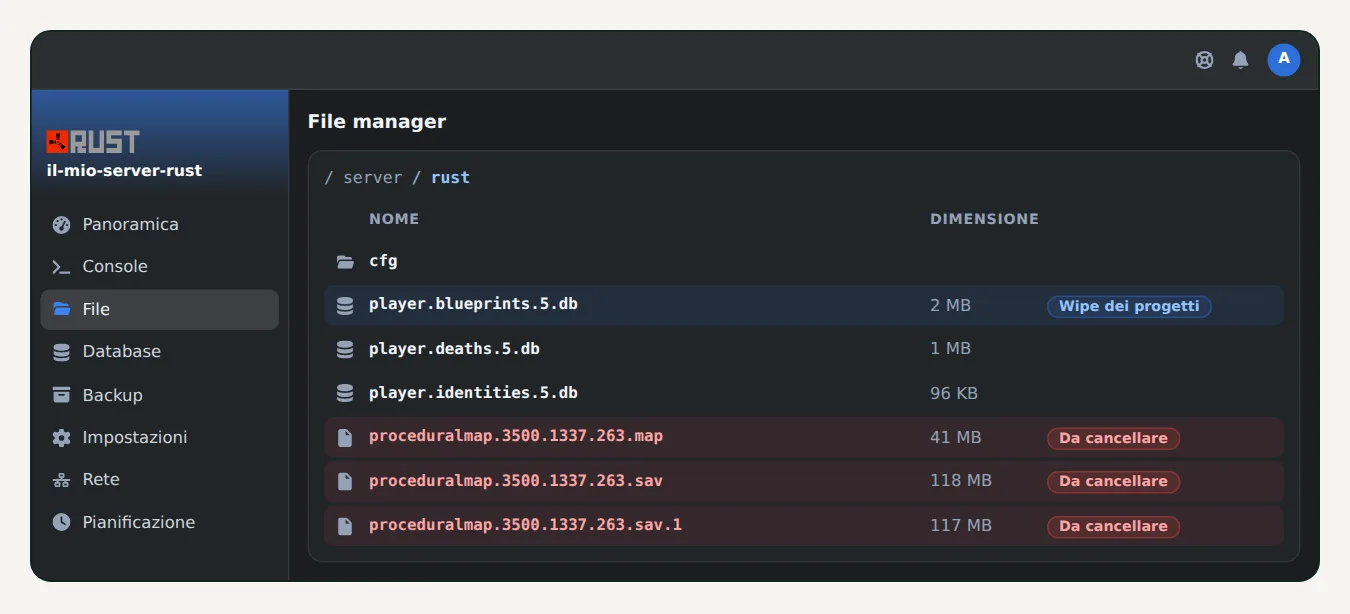
Task: Select player.blueprints.5.db file name
Action: point(473,304)
